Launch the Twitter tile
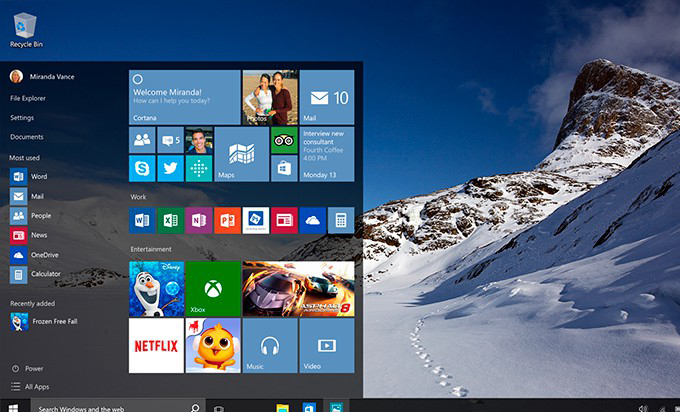The image size is (680, 412). click(170, 168)
